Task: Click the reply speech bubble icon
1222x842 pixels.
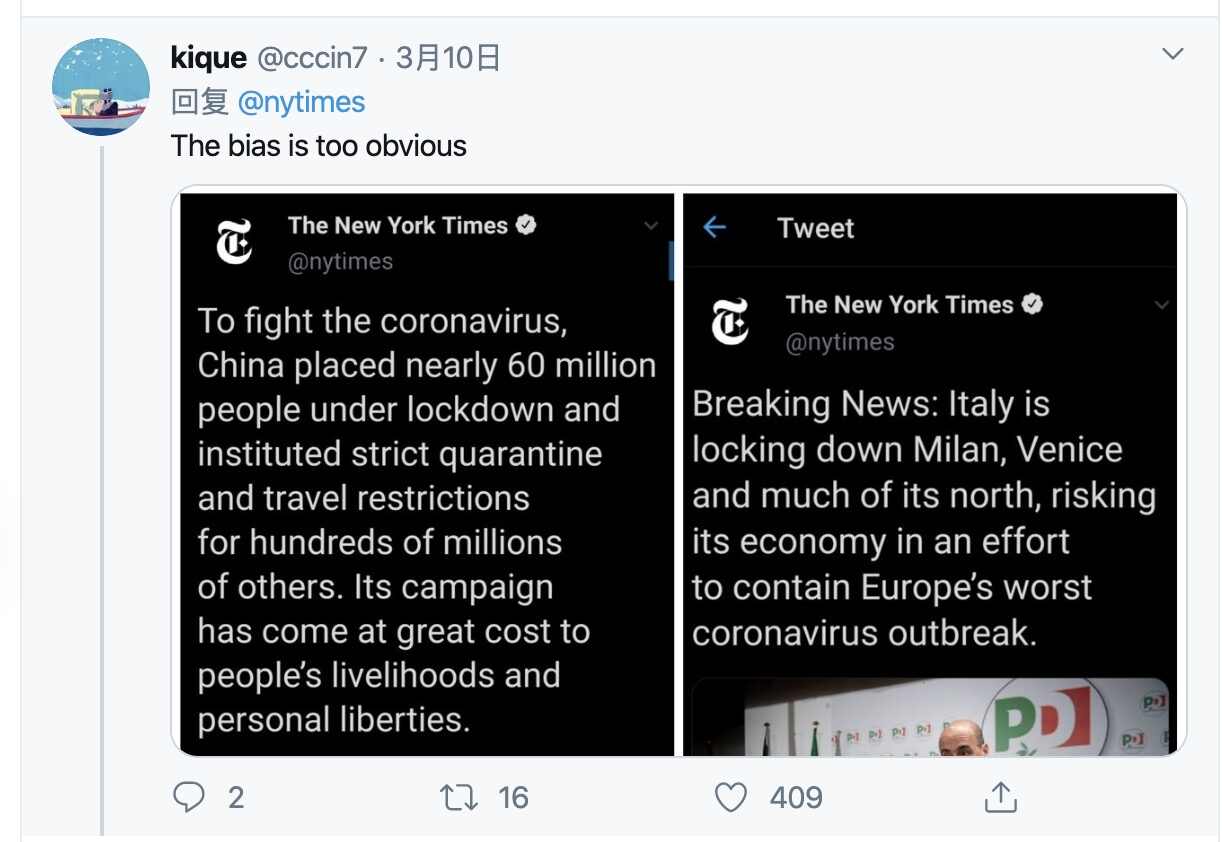Action: point(189,797)
